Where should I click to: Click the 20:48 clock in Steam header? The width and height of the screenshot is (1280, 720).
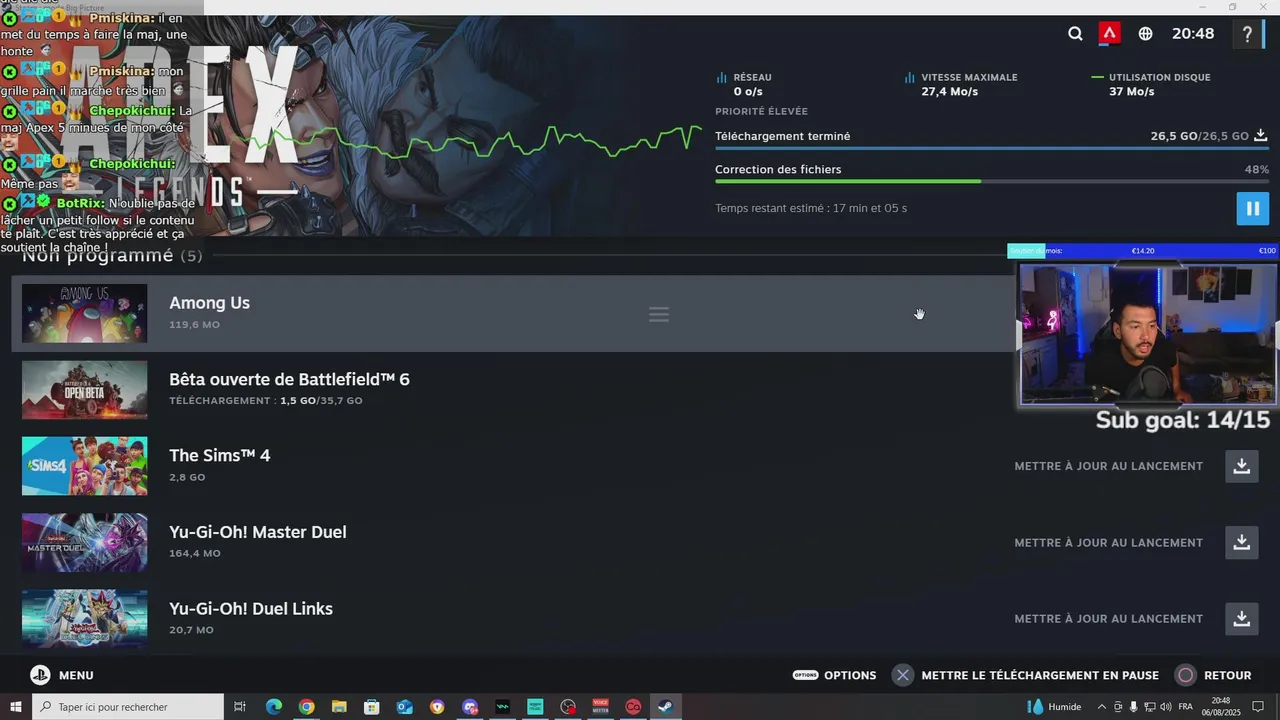click(1193, 33)
